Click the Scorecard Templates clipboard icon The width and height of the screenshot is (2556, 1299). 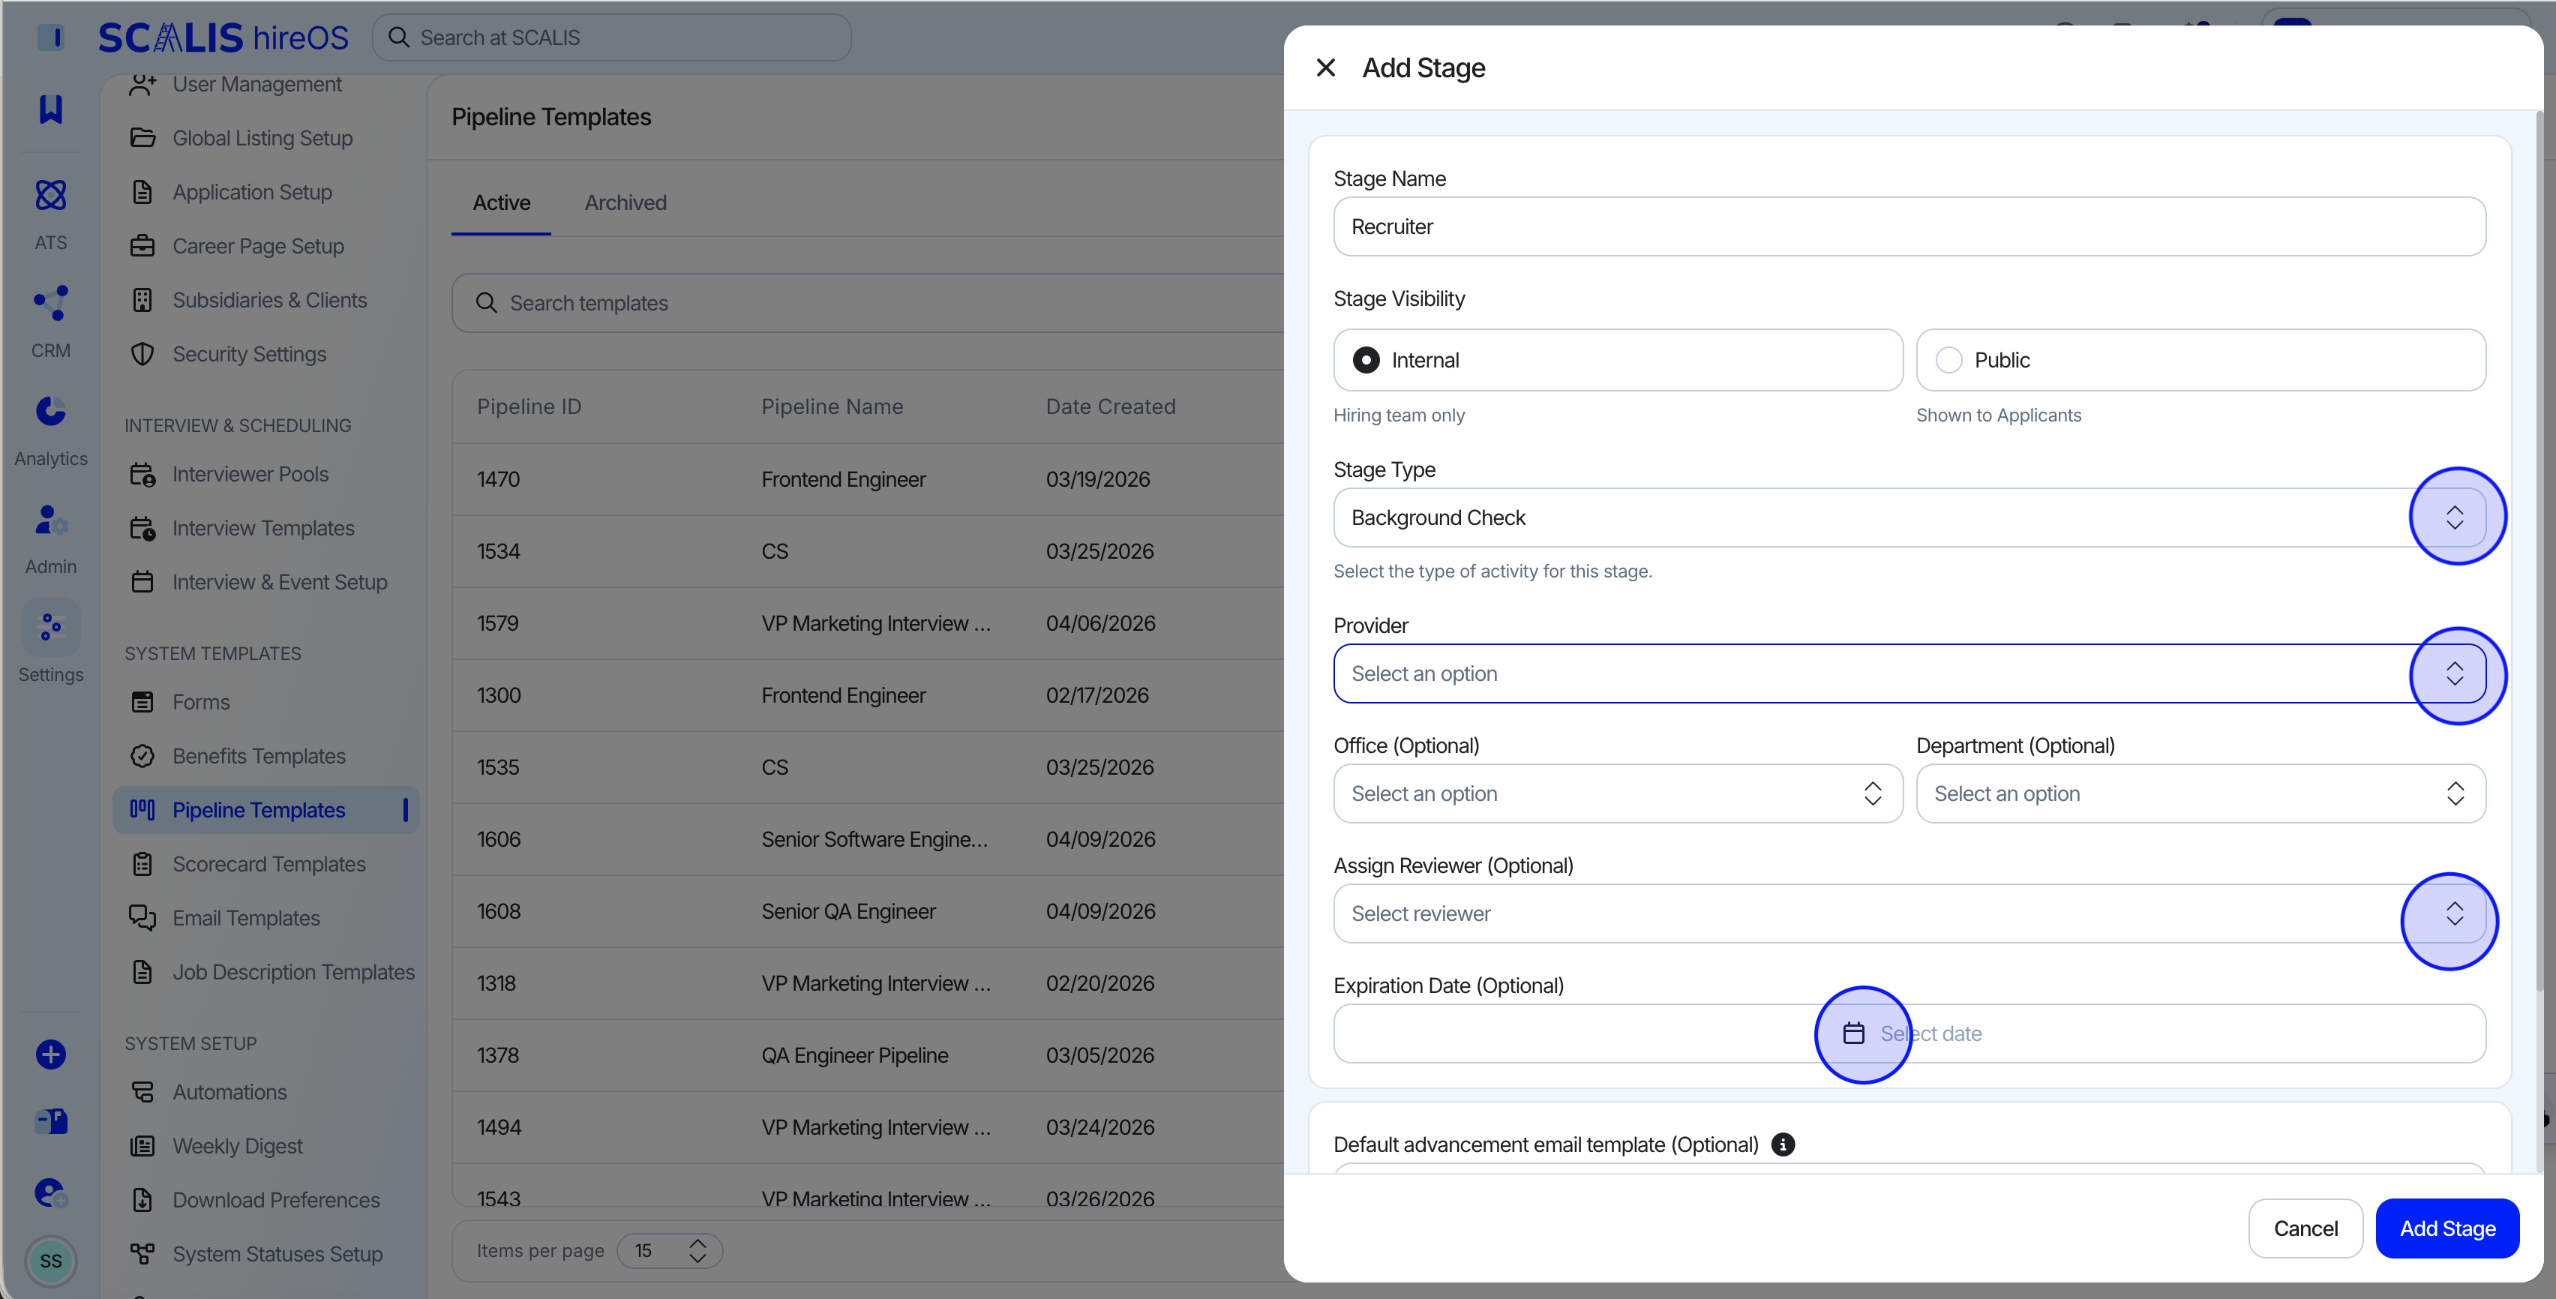tap(143, 864)
